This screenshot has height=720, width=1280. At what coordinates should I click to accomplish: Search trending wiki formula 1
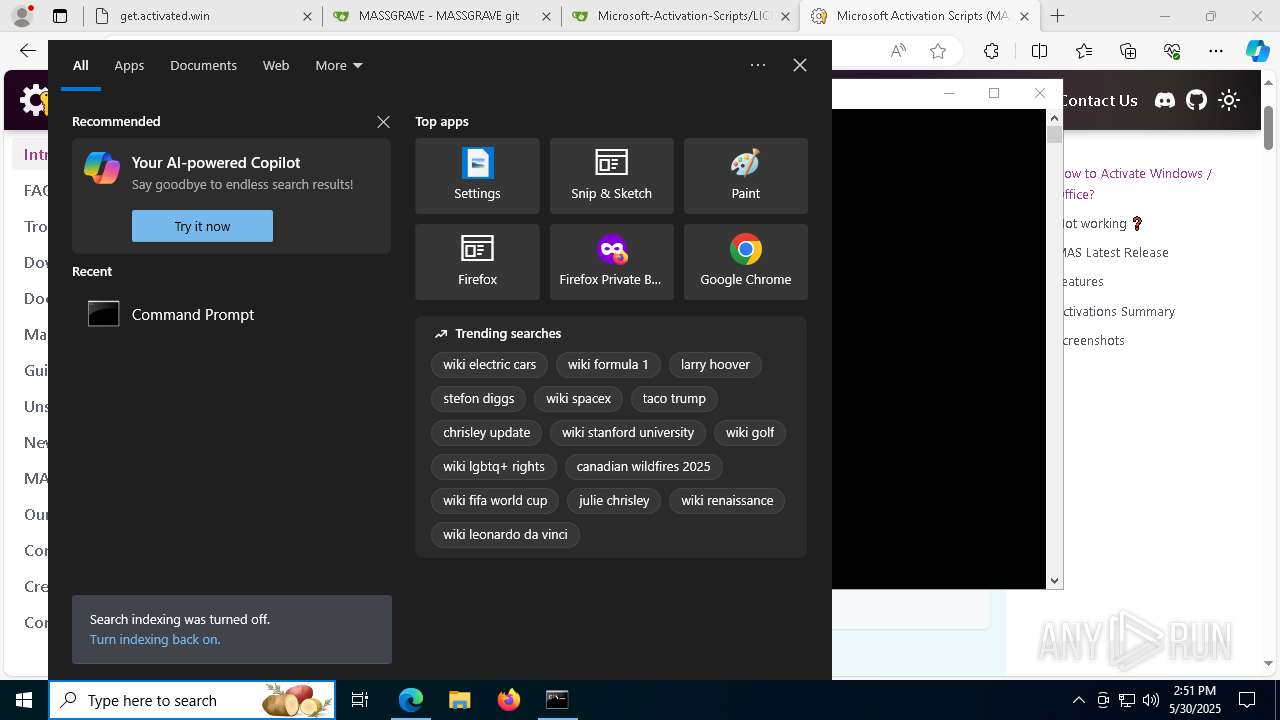(608, 365)
